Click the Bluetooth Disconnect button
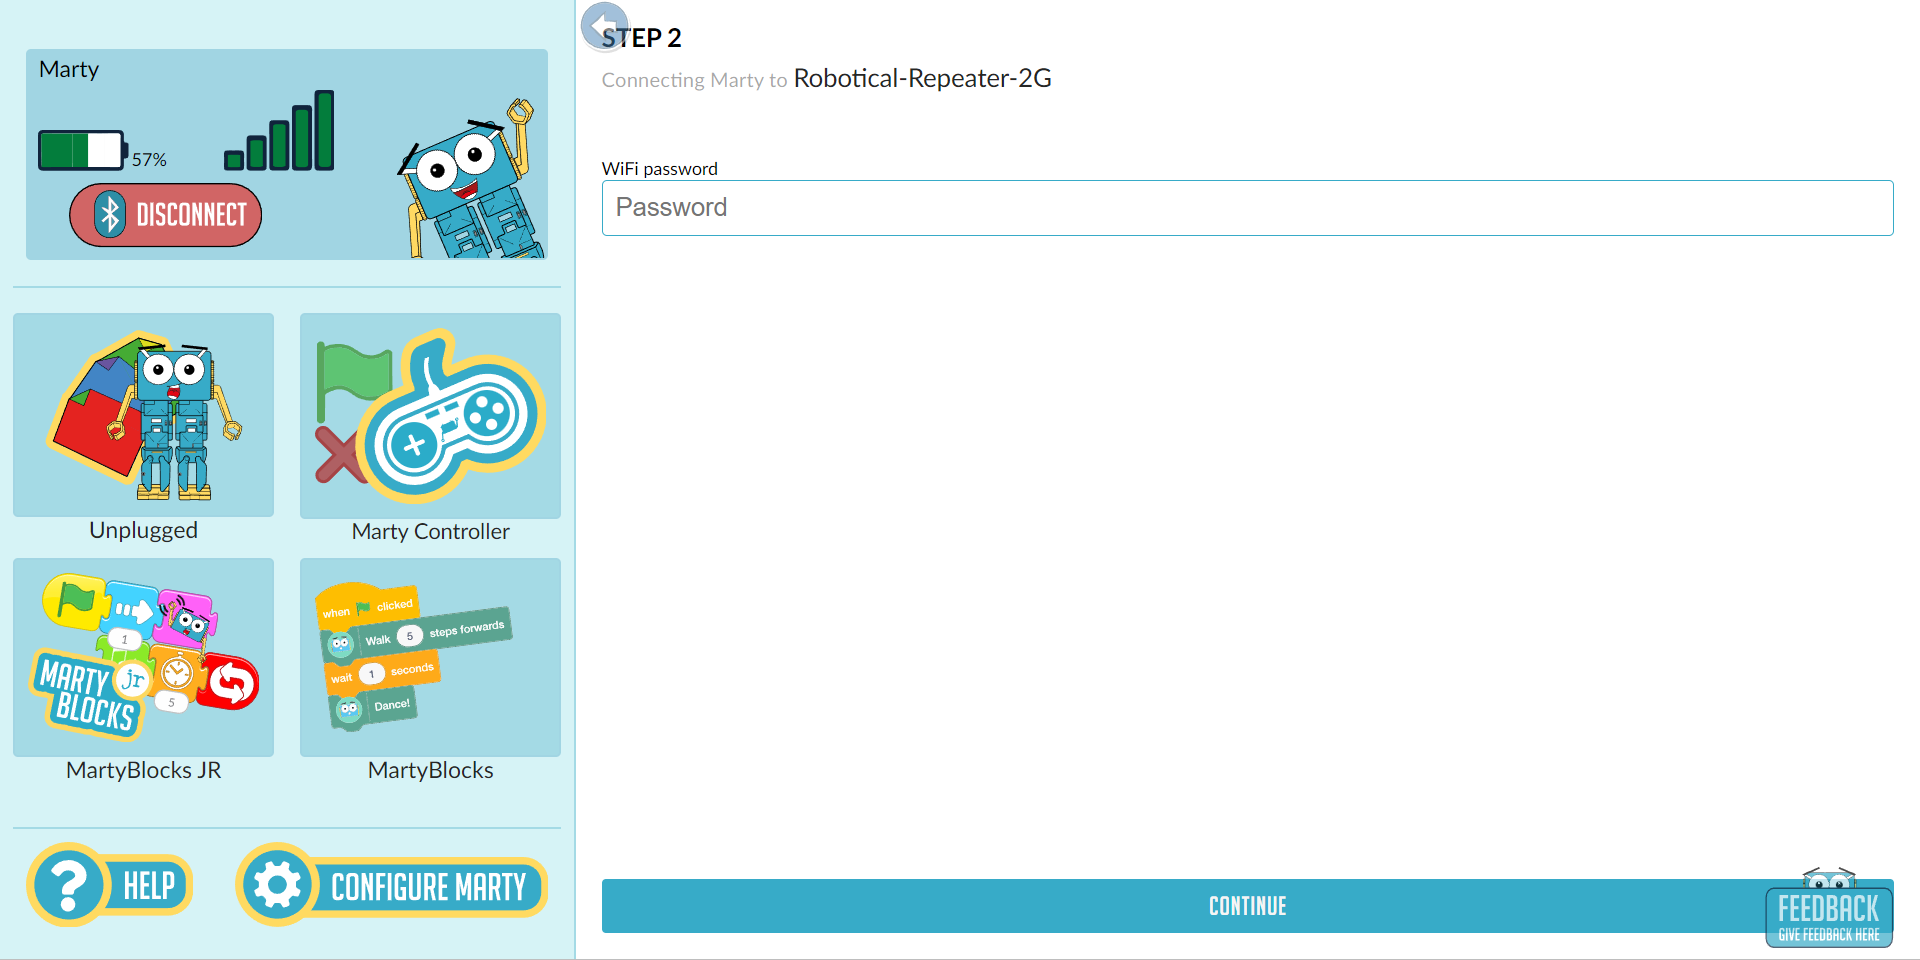This screenshot has width=1920, height=960. coord(165,215)
